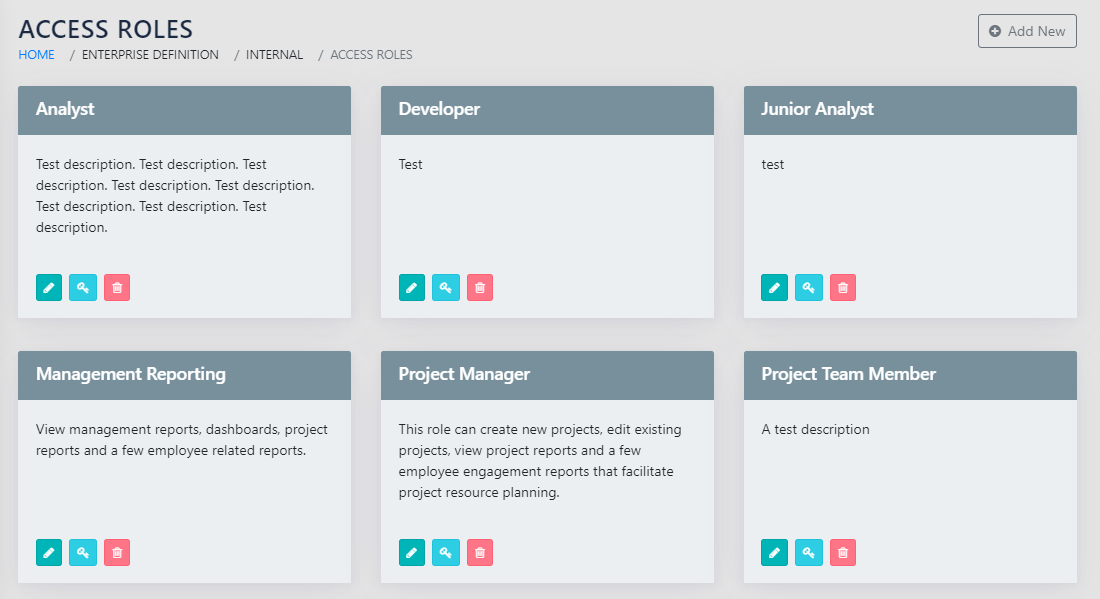Delete the Project Manager role

tap(480, 553)
